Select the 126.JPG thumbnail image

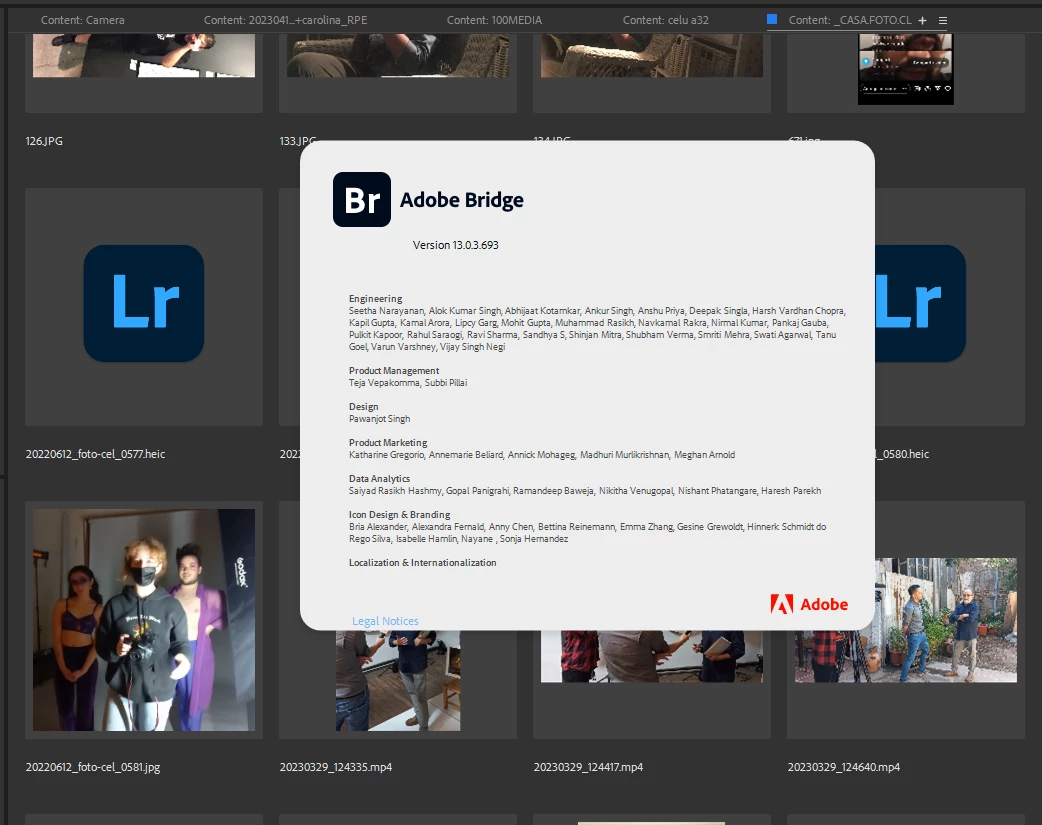144,55
